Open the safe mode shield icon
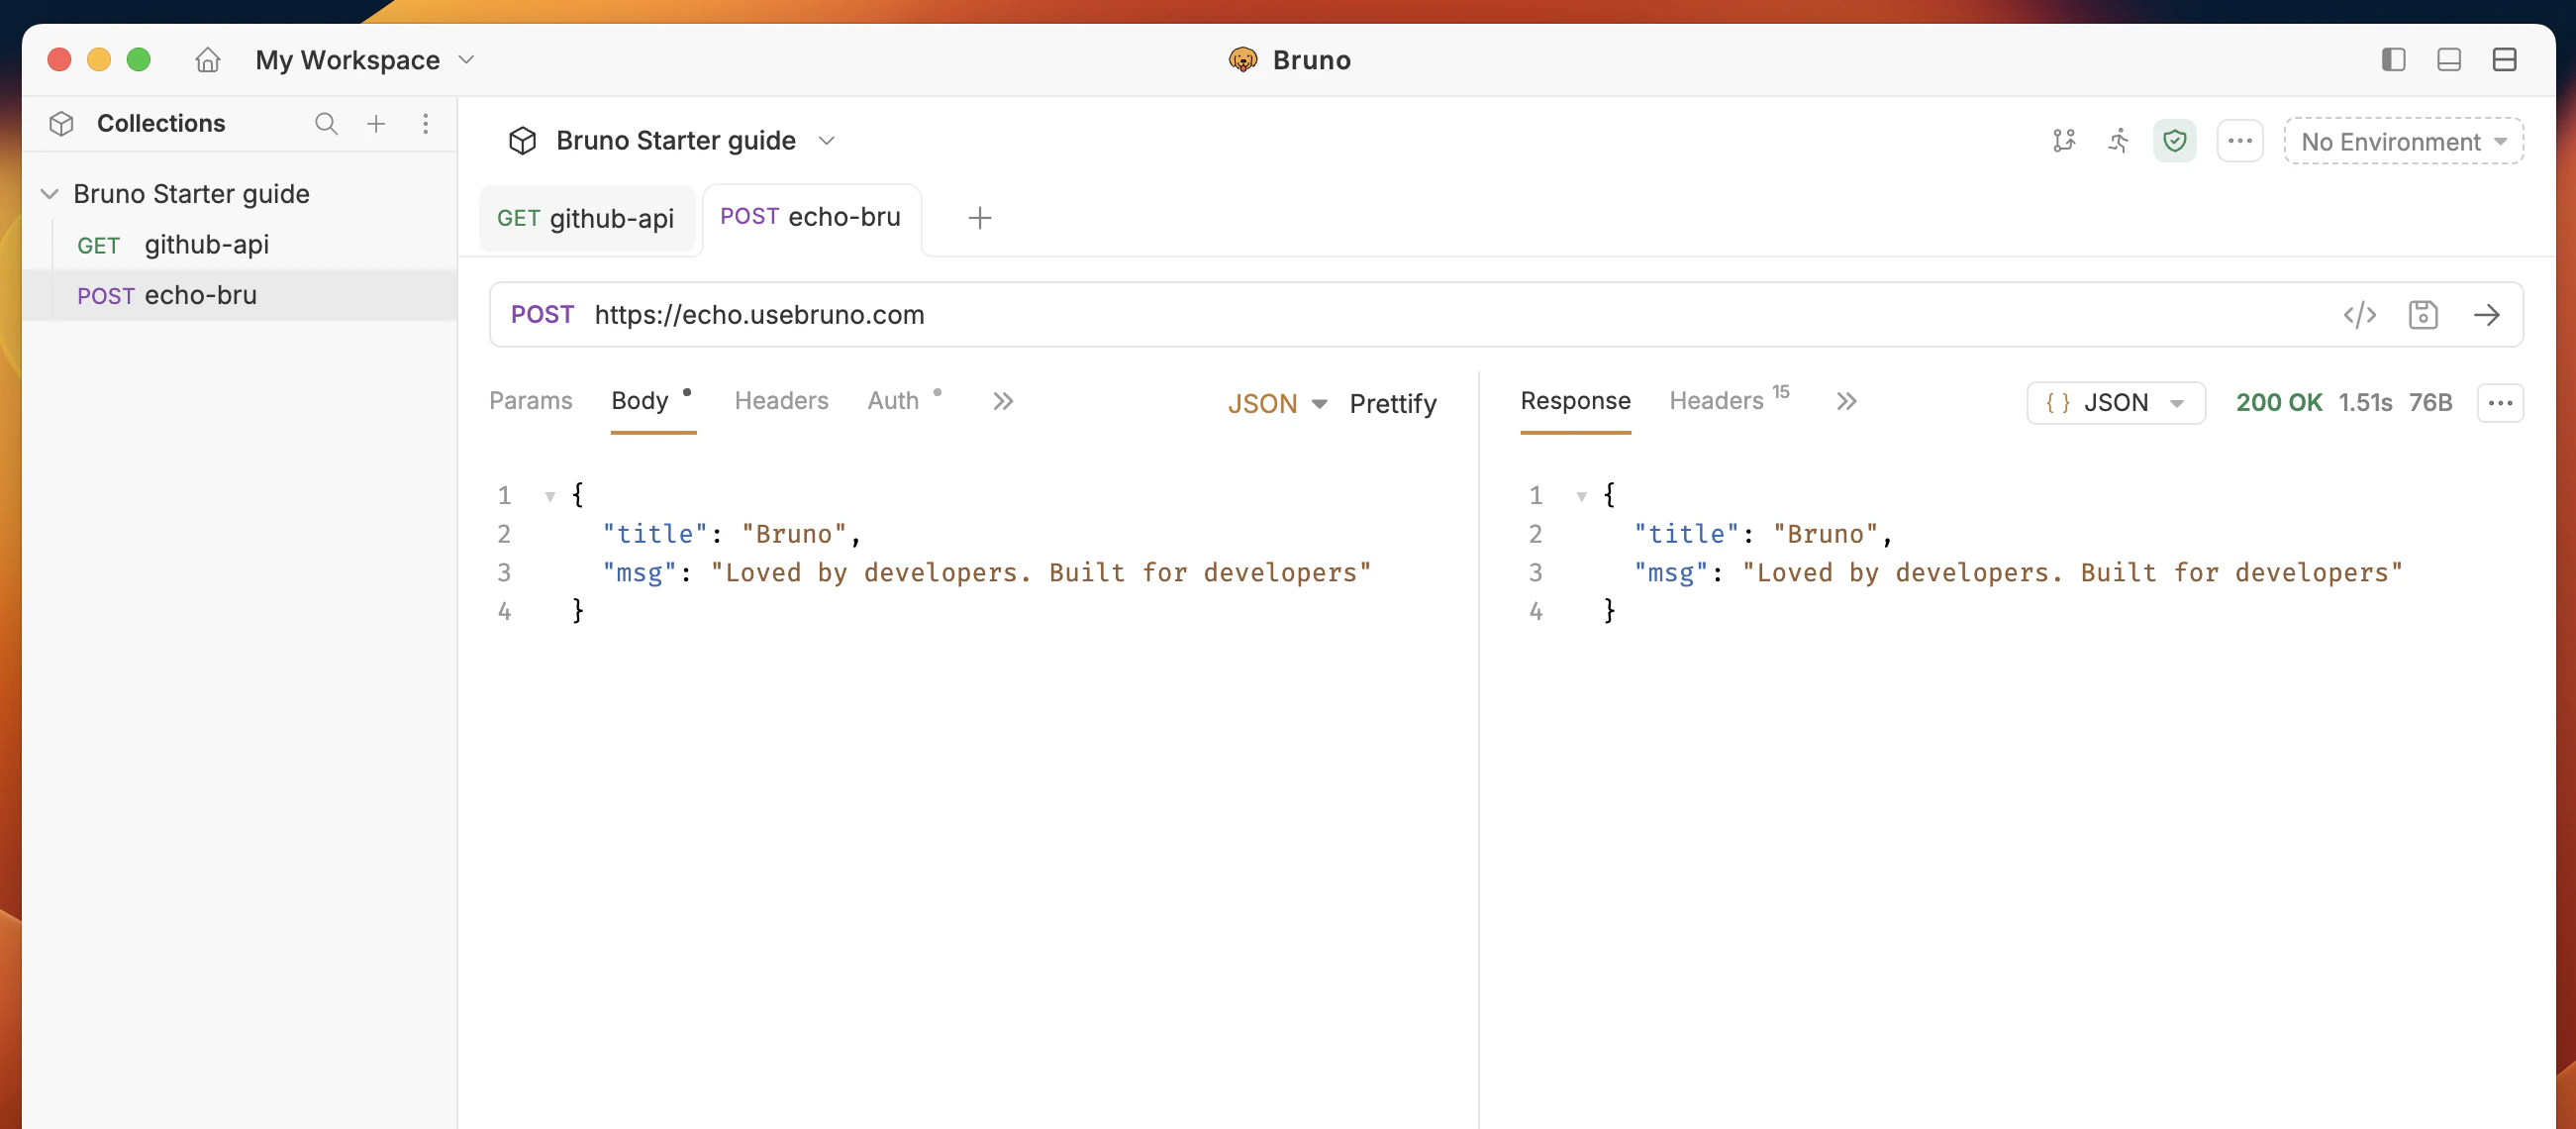2576x1129 pixels. click(x=2175, y=141)
